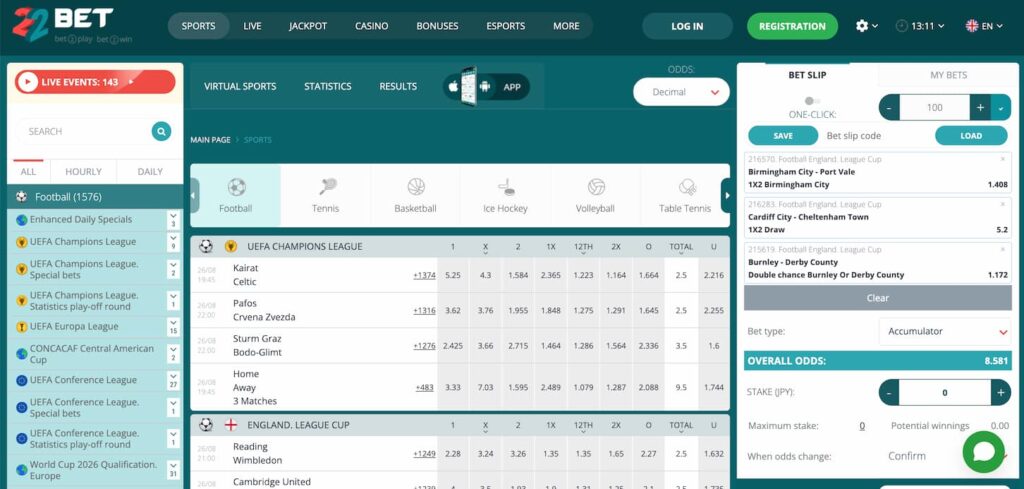This screenshot has width=1024, height=489.
Task: Click the REGISTRATION button
Action: (792, 26)
